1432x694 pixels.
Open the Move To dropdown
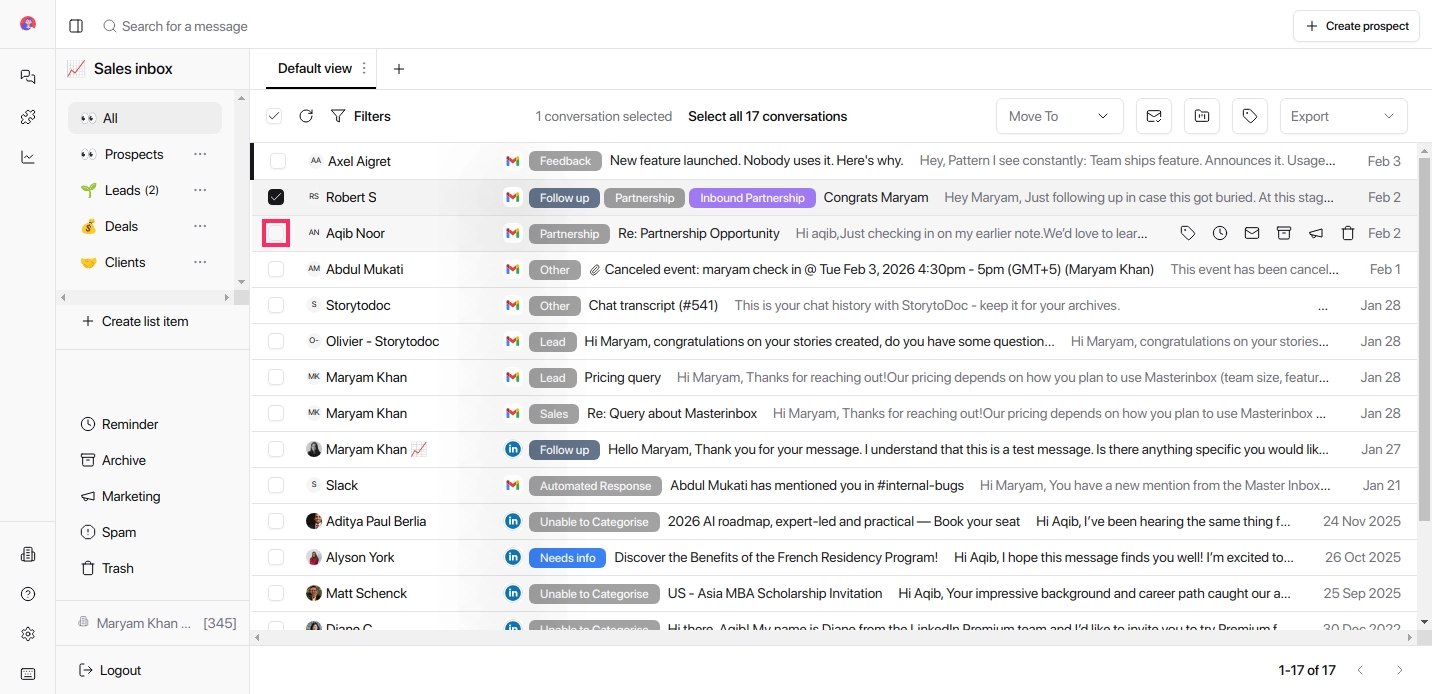pyautogui.click(x=1059, y=116)
